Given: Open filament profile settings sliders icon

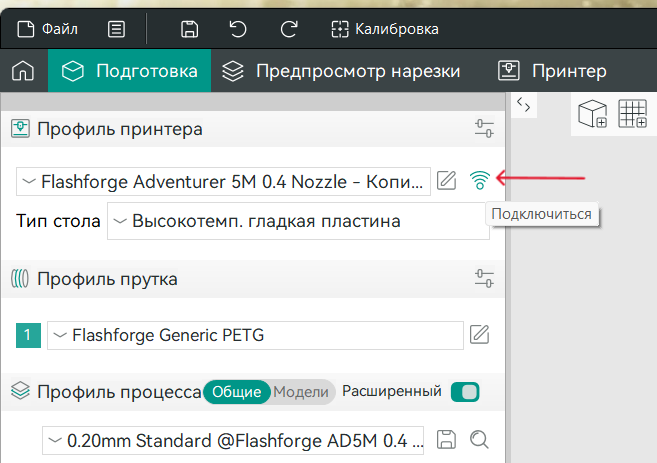Looking at the screenshot, I should 484,278.
